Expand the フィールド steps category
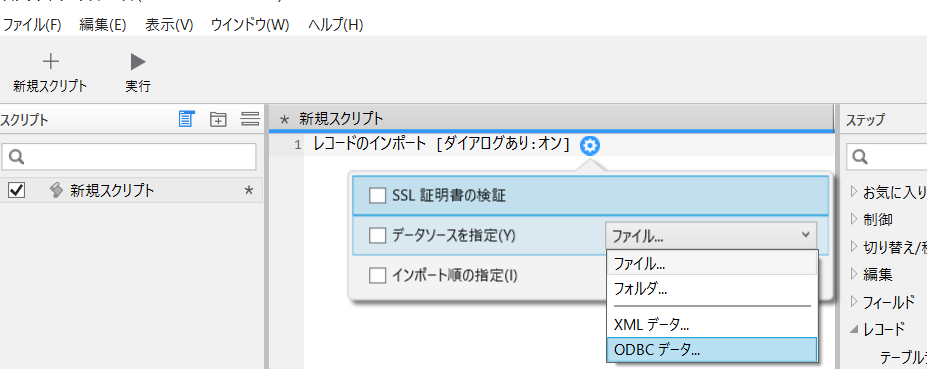Screen dimensions: 927x369 point(854,302)
